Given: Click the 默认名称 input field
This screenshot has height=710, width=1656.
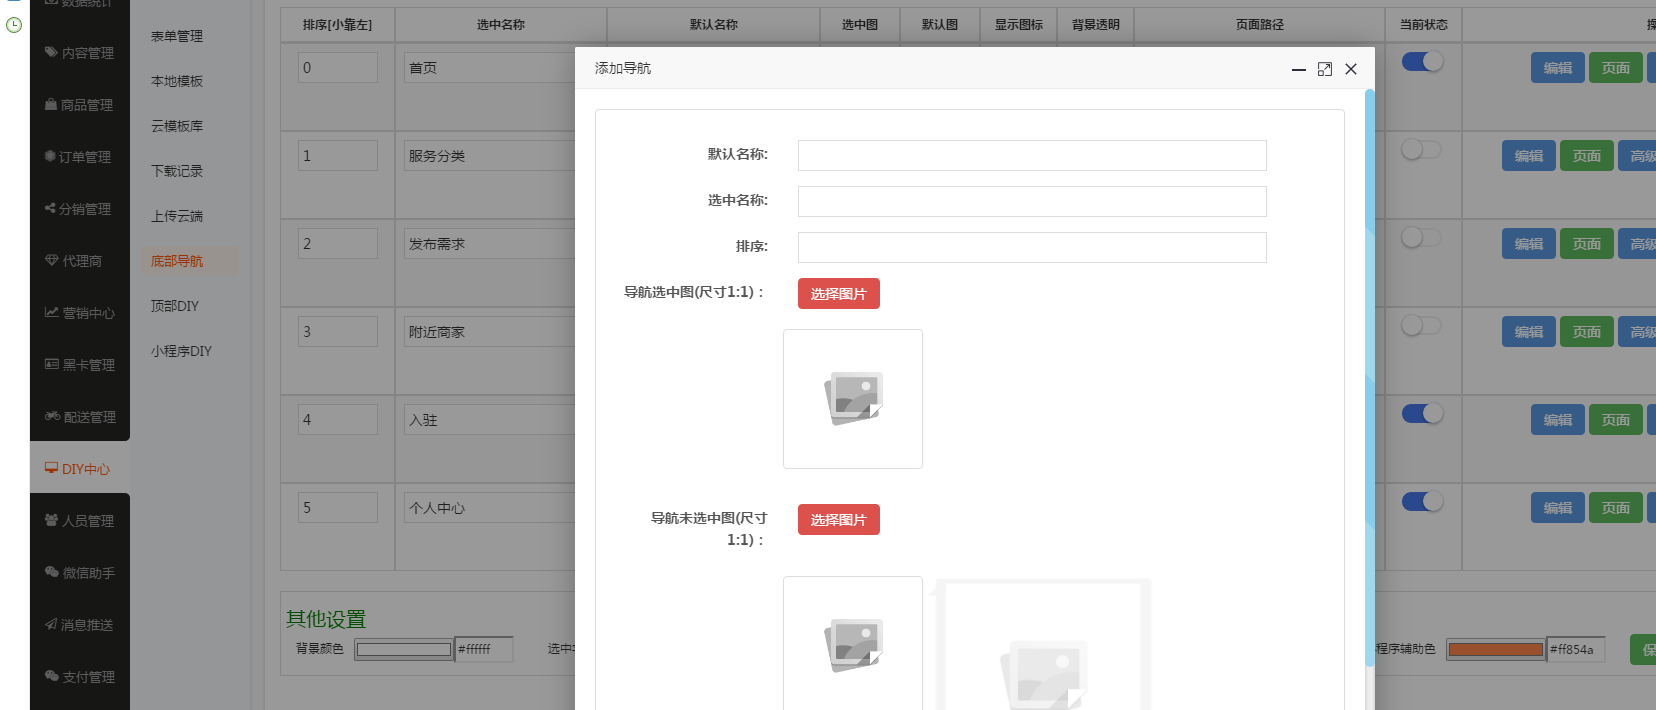Looking at the screenshot, I should click(1031, 156).
